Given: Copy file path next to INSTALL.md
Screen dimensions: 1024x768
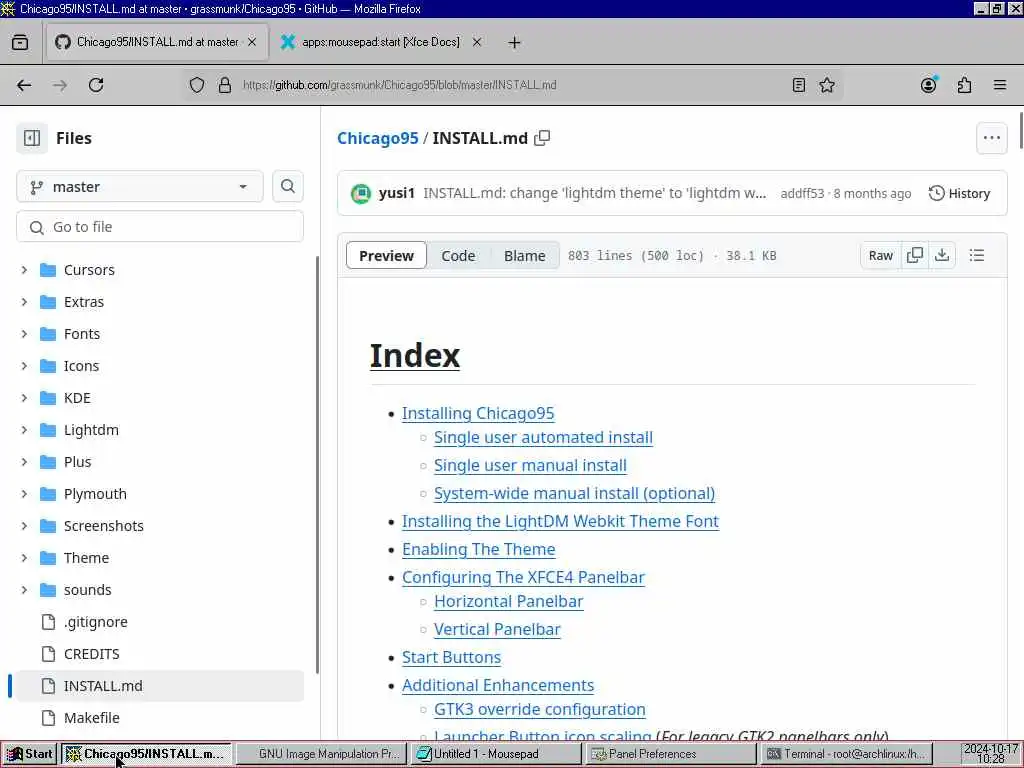Looking at the screenshot, I should 542,138.
